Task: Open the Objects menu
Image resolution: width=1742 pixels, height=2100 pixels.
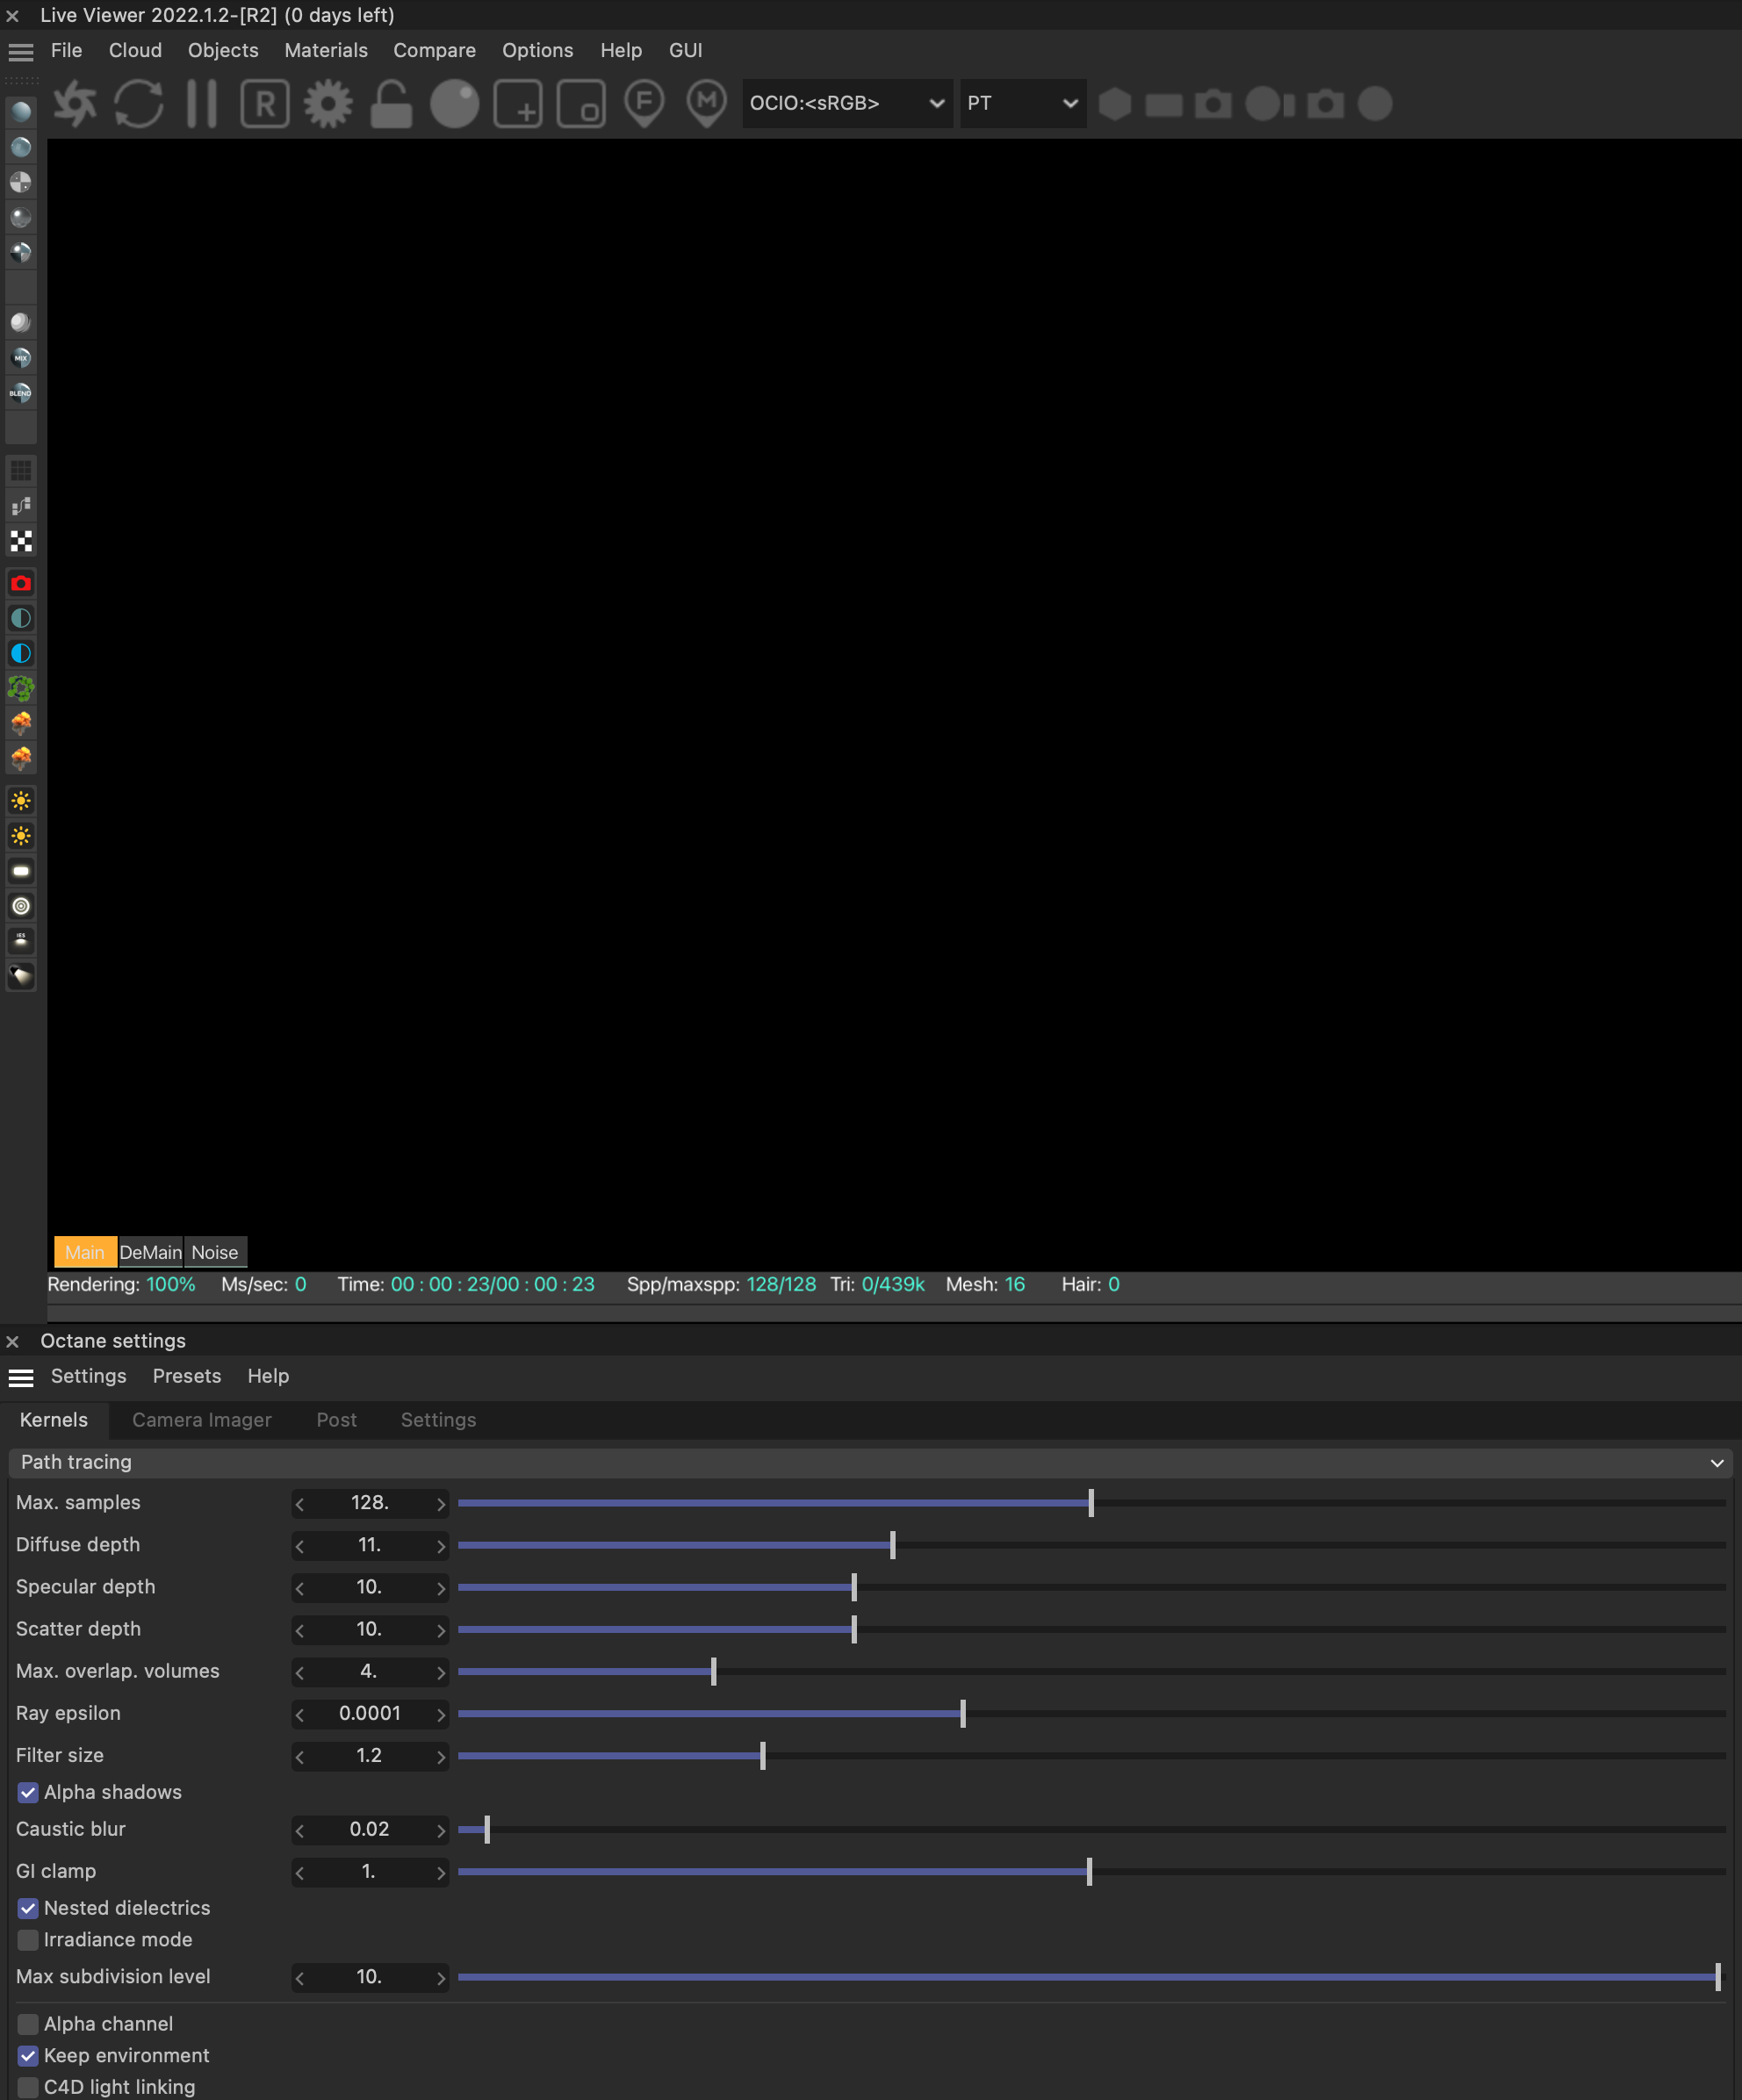Action: [223, 50]
